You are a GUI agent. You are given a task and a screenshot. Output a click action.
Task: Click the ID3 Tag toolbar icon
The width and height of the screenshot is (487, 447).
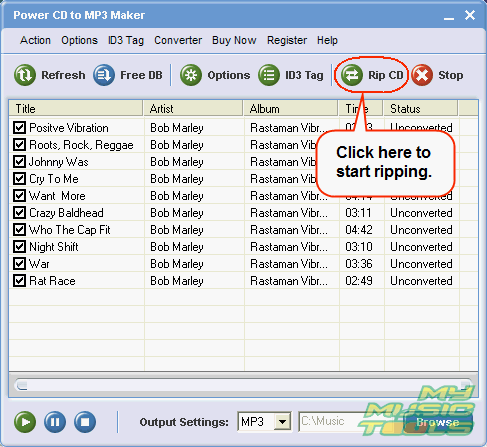click(x=269, y=75)
